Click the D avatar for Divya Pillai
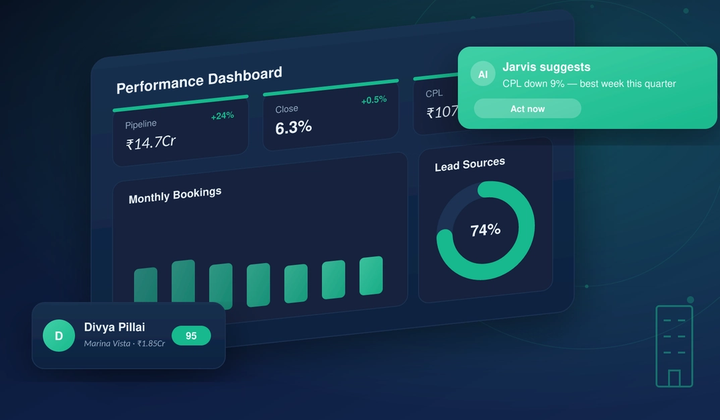The width and height of the screenshot is (720, 420). 59,336
